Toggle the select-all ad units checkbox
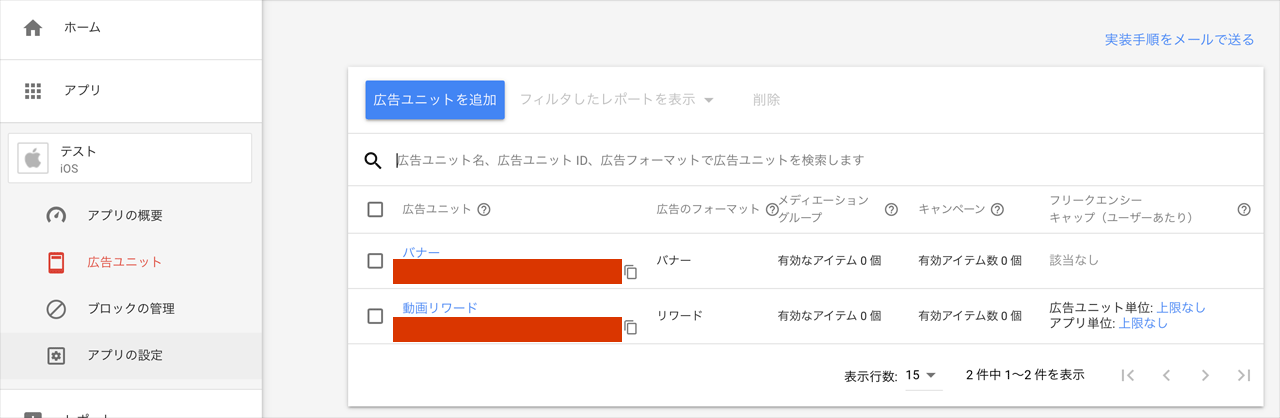Viewport: 1280px width, 418px height. (x=376, y=210)
